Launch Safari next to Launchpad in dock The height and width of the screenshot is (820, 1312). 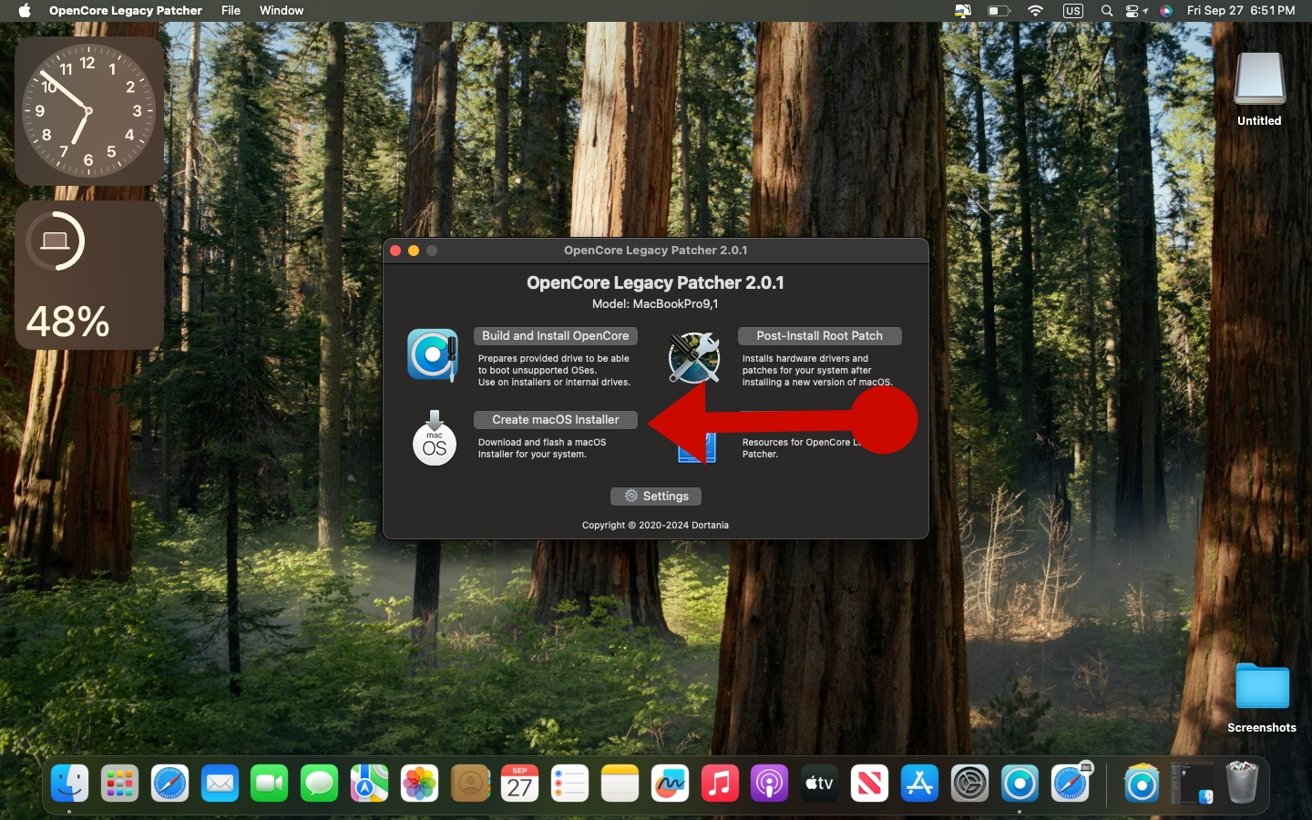pyautogui.click(x=170, y=783)
